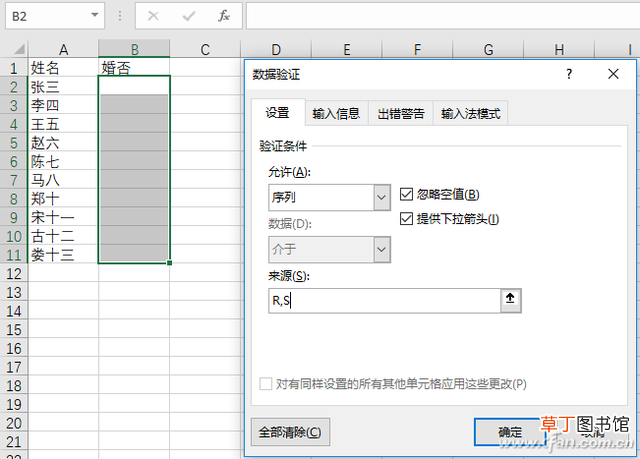Click the 确定 button

[510, 432]
